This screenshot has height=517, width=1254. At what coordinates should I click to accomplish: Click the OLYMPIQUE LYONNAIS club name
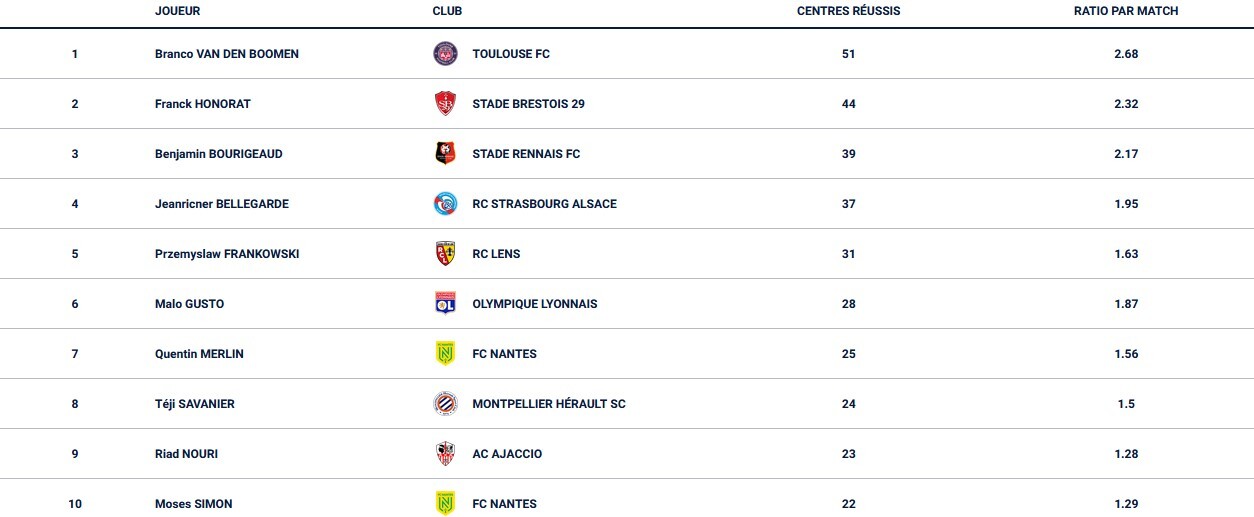tap(535, 304)
